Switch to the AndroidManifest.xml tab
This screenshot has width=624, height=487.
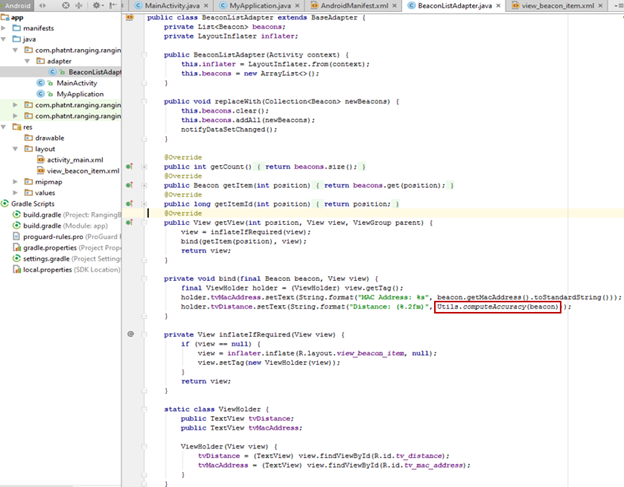point(354,6)
